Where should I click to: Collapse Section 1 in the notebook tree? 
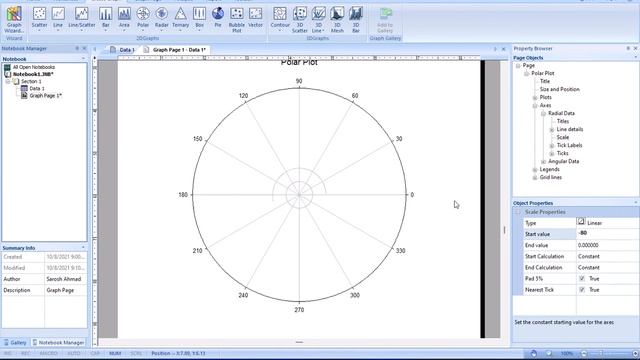point(8,82)
